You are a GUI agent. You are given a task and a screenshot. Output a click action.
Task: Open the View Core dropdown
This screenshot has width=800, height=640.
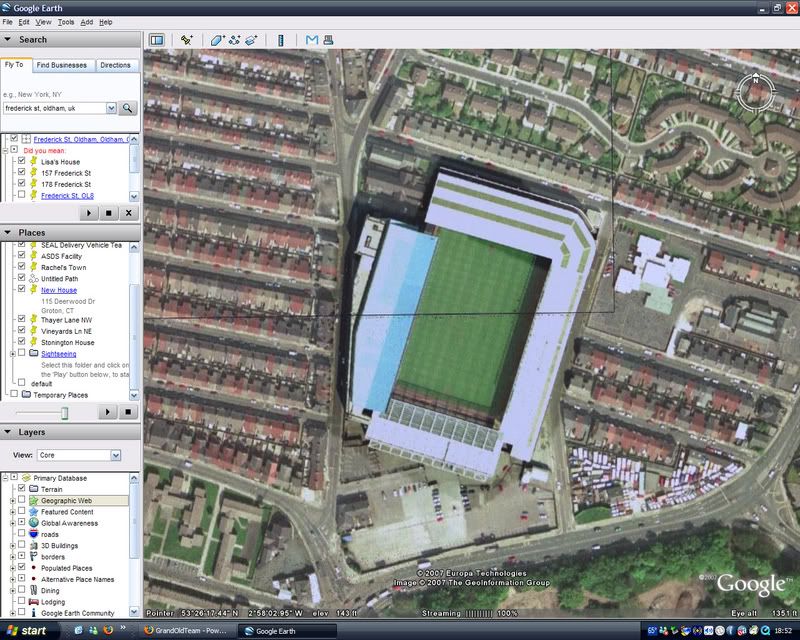point(116,455)
